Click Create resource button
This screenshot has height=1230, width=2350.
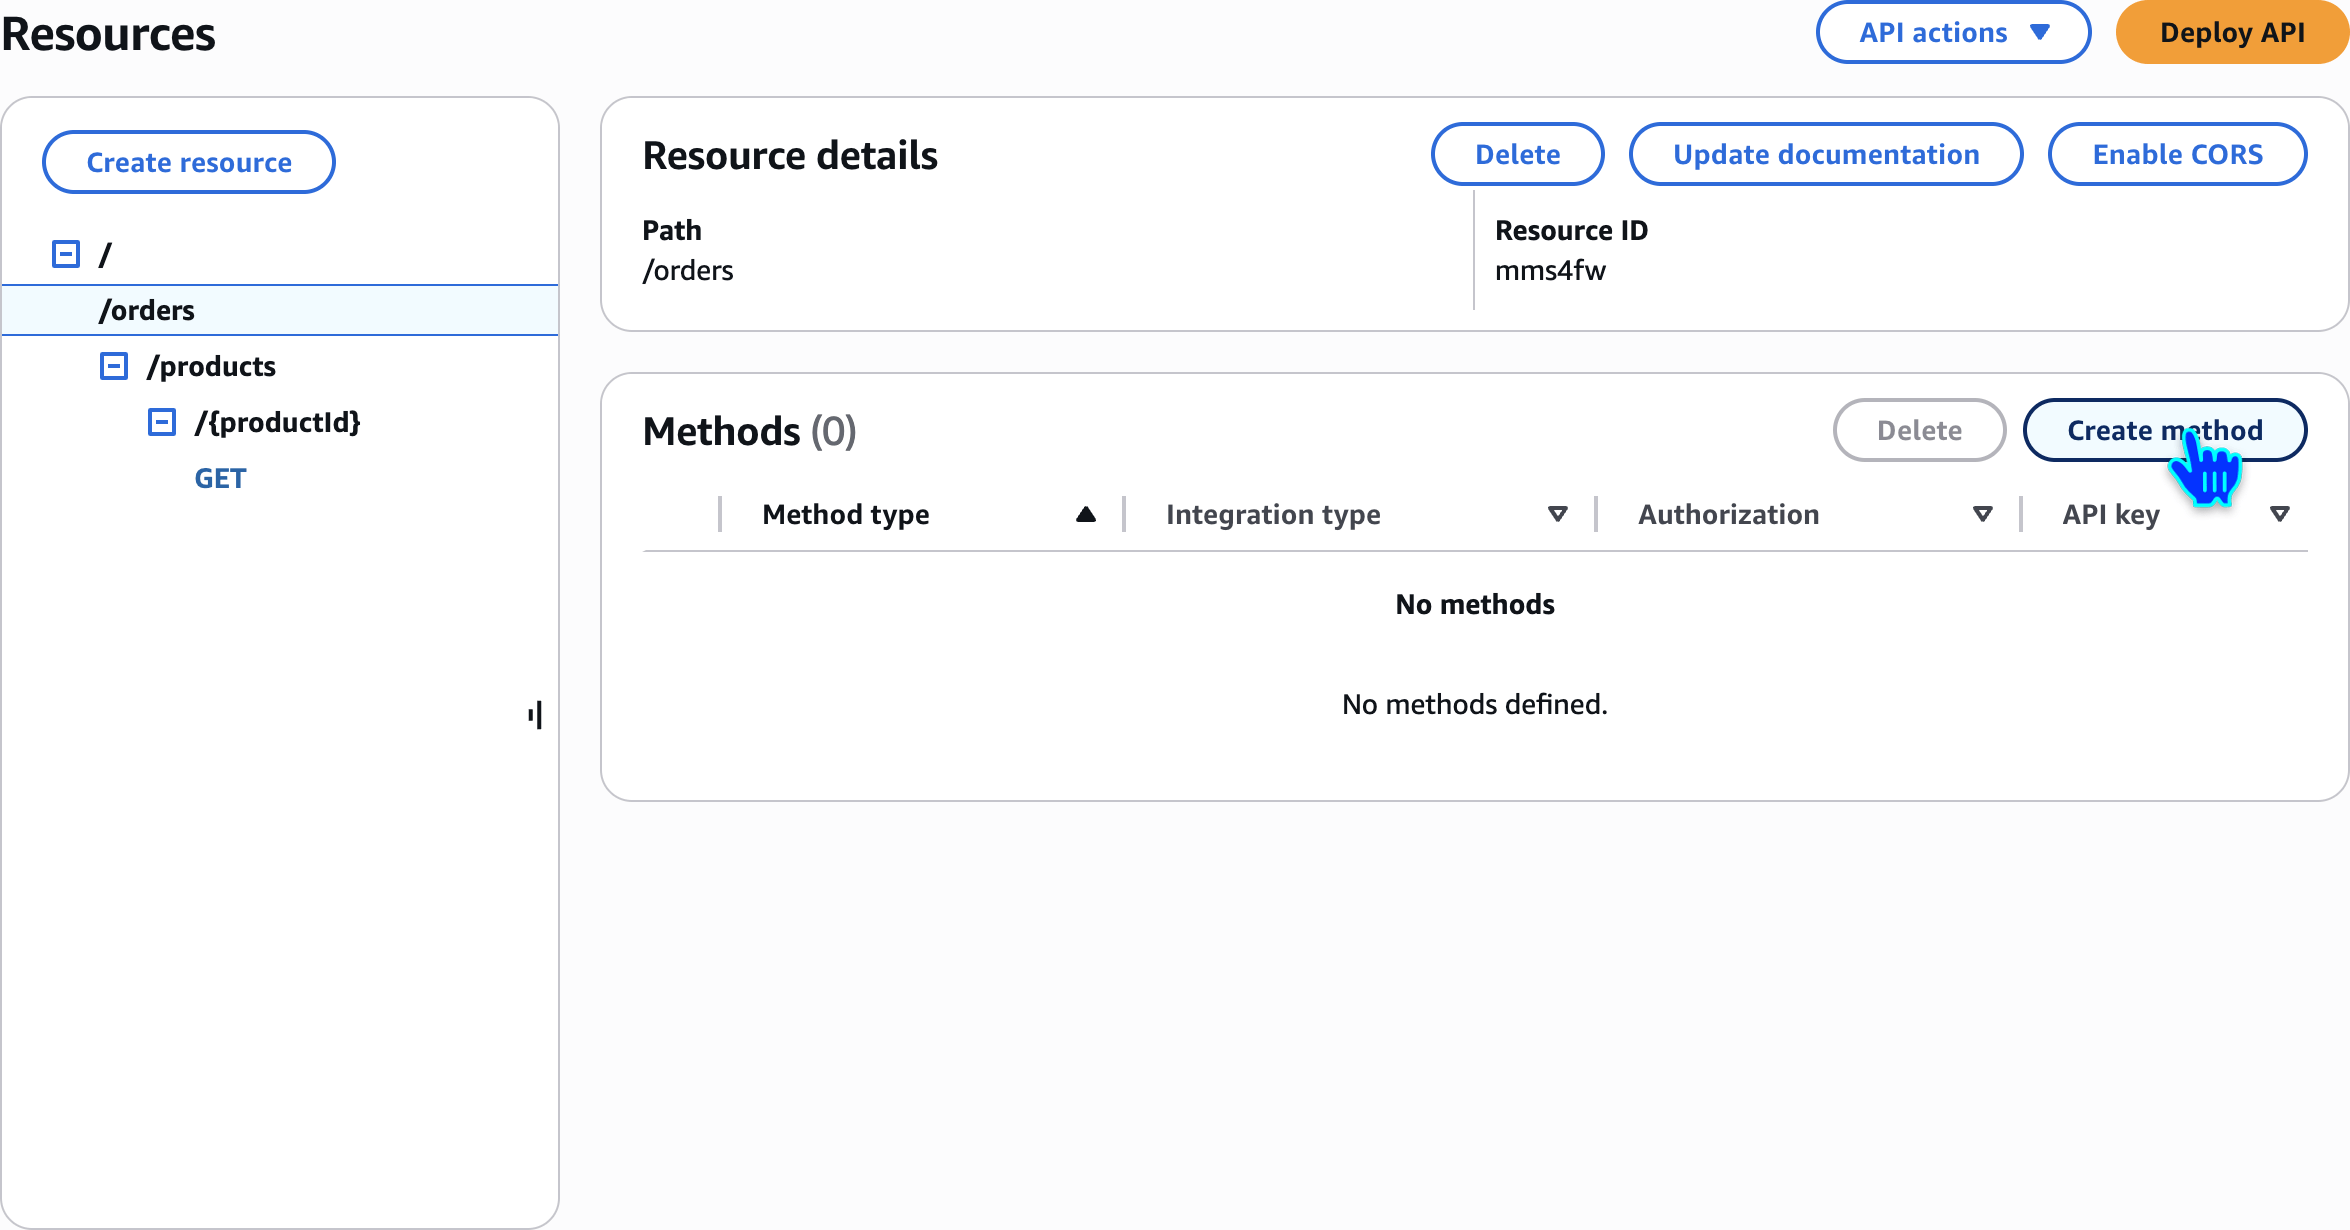189,162
